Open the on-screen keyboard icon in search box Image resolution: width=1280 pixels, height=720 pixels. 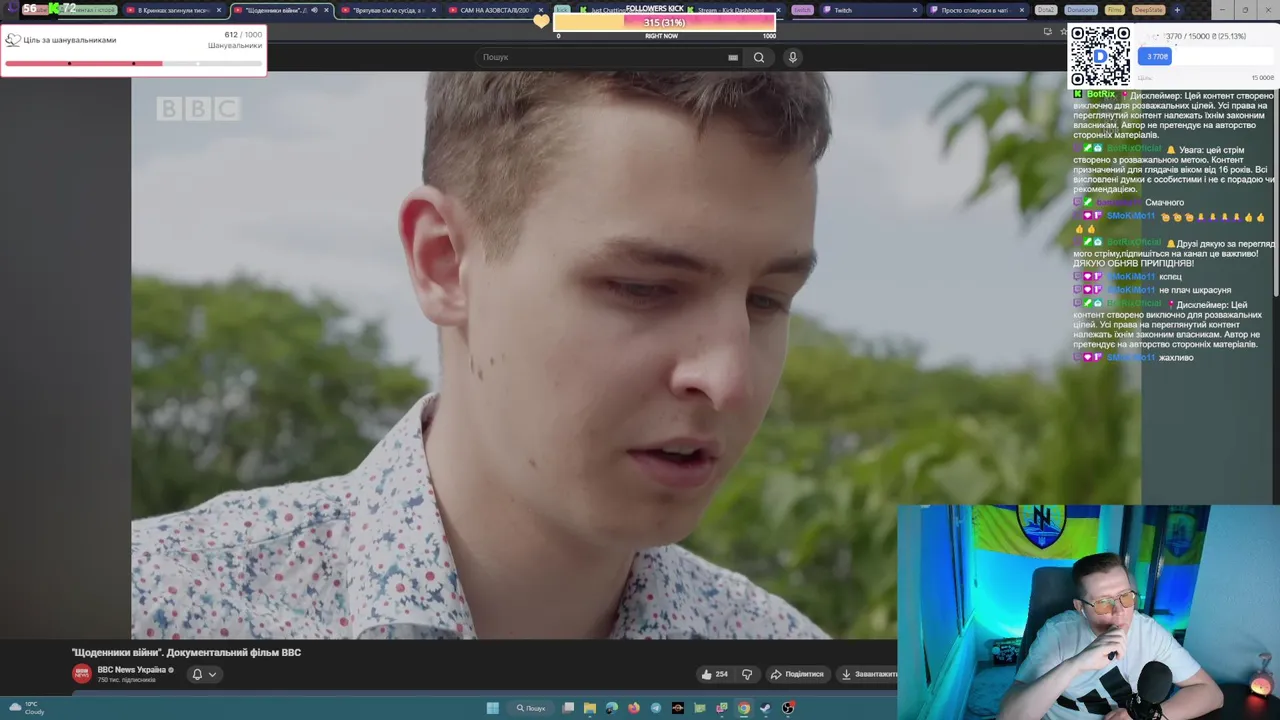click(733, 57)
